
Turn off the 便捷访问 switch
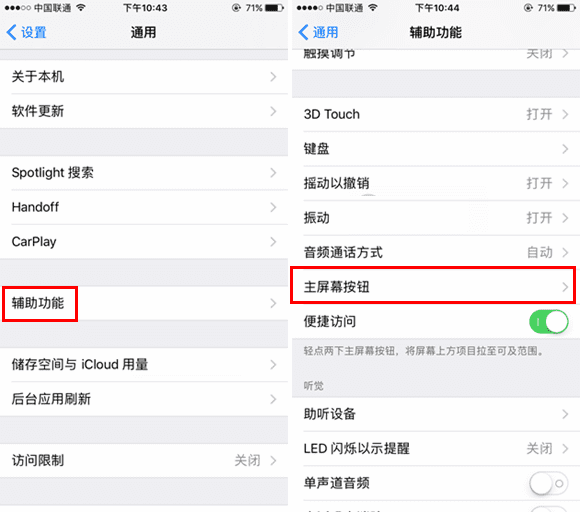click(549, 321)
